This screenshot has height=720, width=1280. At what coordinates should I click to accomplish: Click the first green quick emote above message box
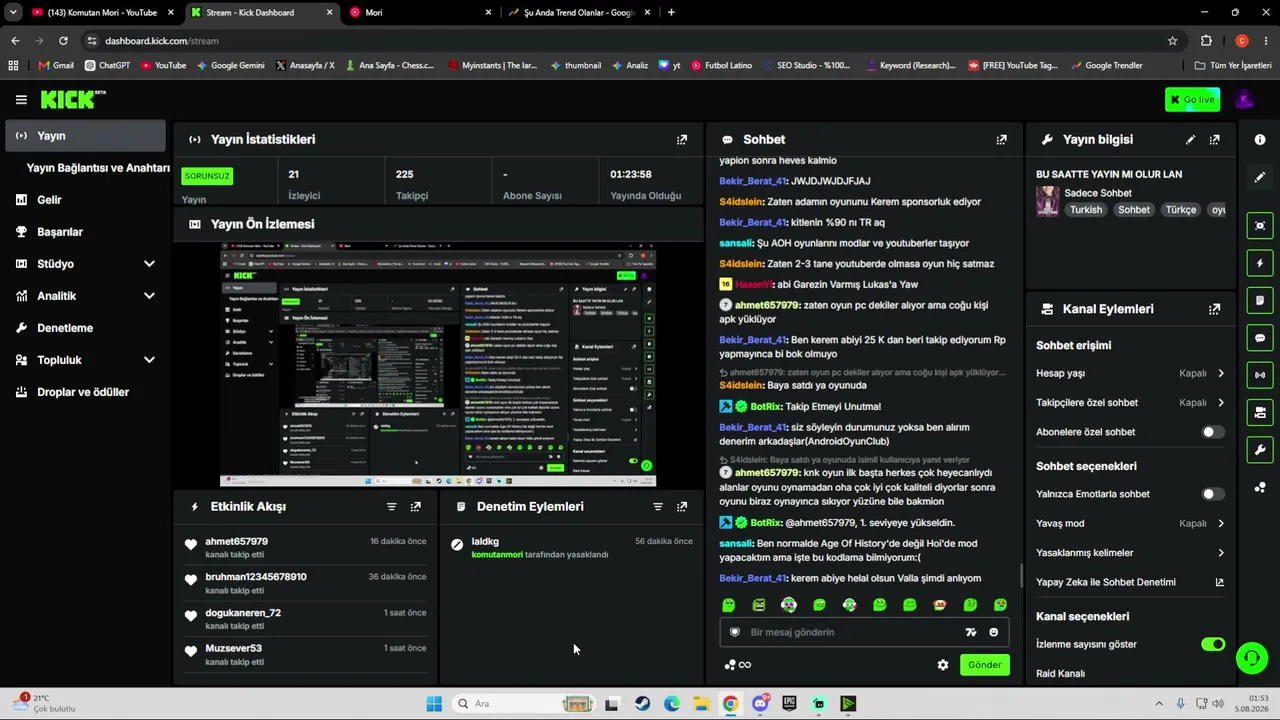[729, 605]
